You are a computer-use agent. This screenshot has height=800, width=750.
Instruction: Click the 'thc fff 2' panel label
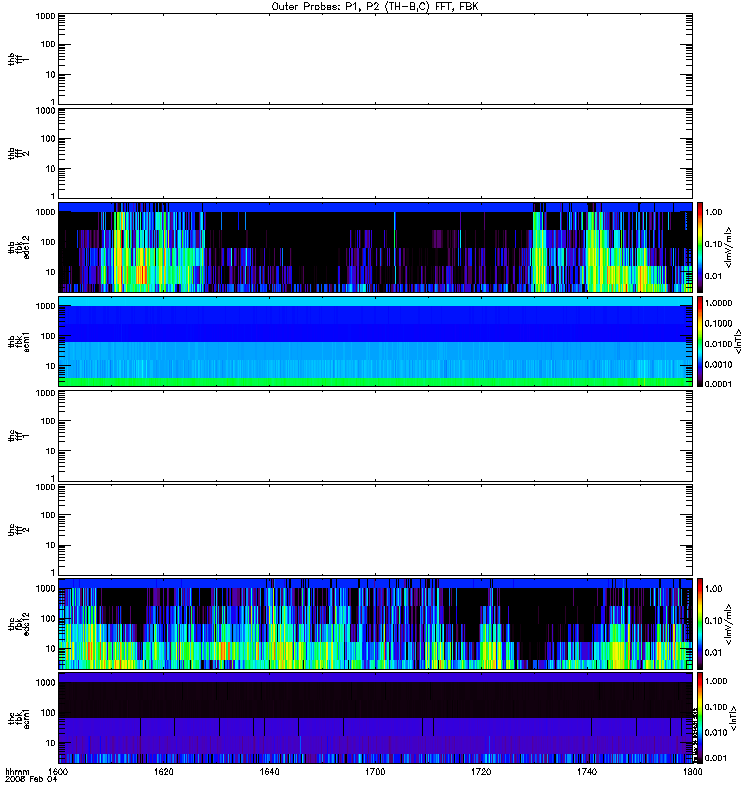click(18, 530)
